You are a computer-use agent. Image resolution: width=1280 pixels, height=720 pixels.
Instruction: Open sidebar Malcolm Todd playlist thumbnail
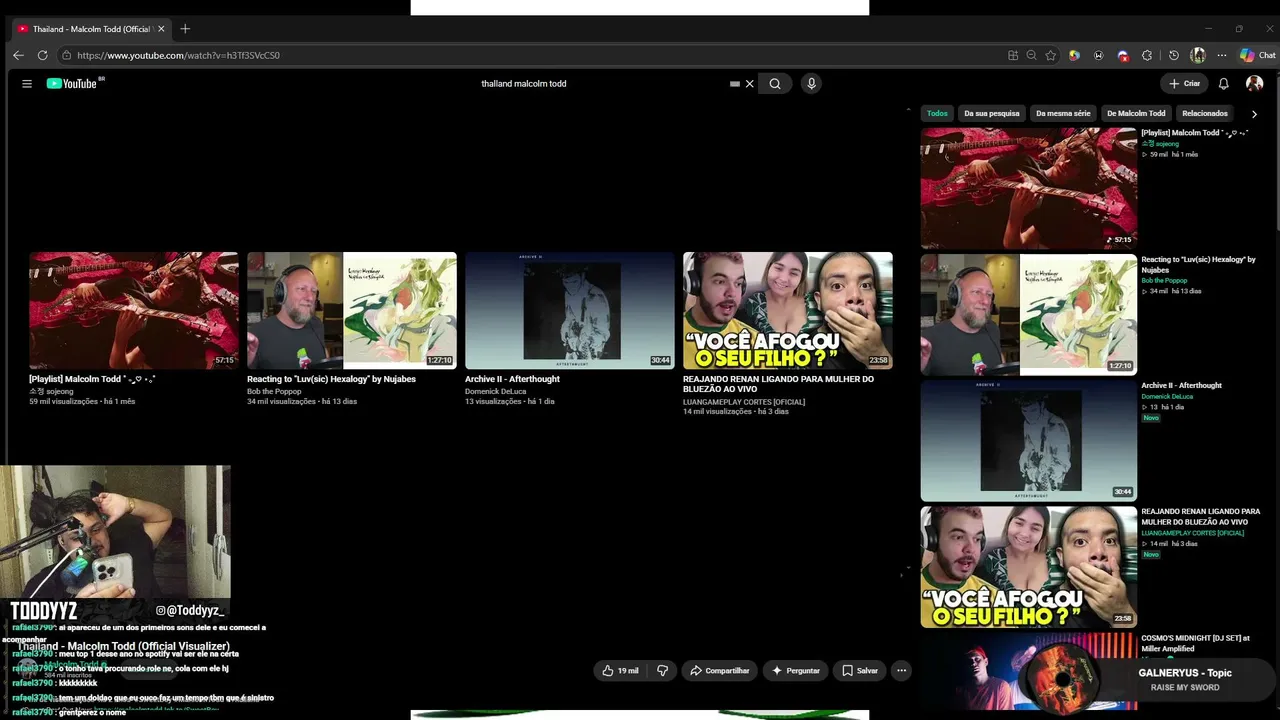pyautogui.click(x=1029, y=188)
